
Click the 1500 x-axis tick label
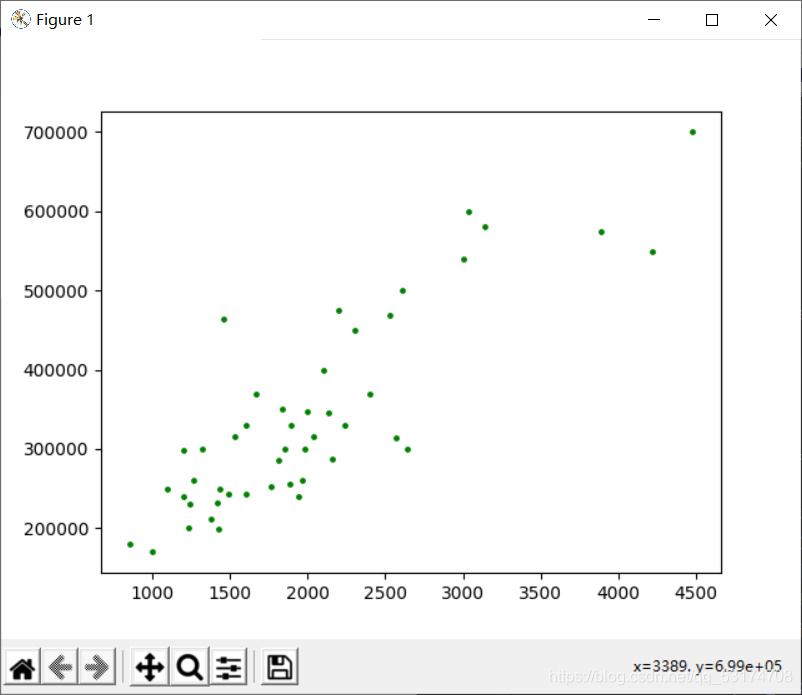(230, 593)
